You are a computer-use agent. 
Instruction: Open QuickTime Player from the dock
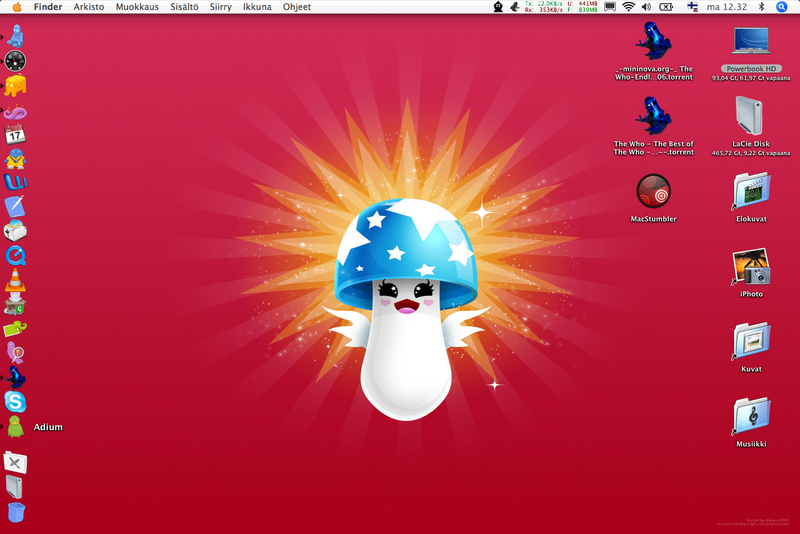[x=16, y=256]
